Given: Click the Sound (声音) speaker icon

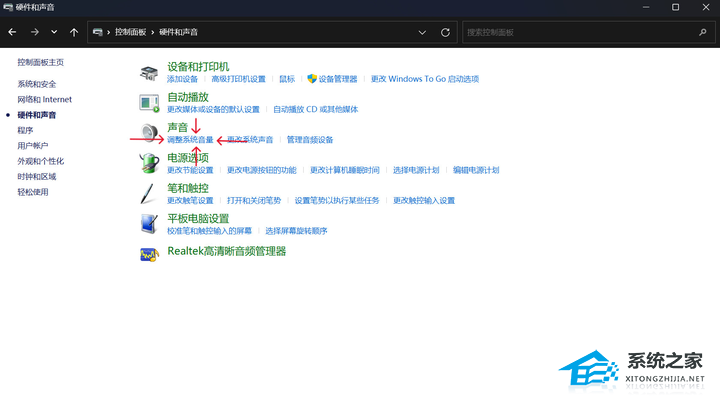Looking at the screenshot, I should point(149,133).
